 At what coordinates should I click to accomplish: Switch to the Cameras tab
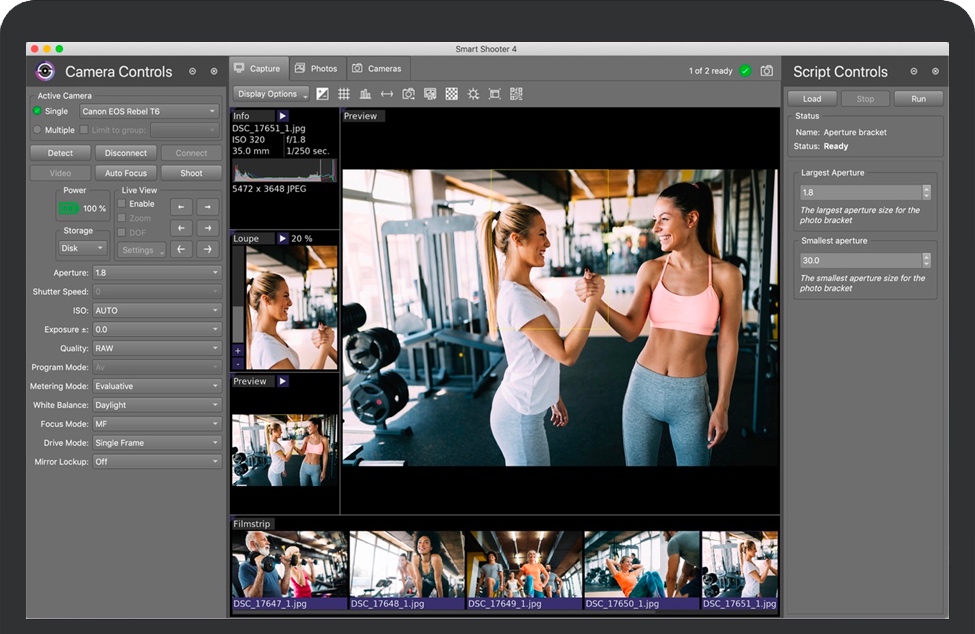(x=377, y=69)
